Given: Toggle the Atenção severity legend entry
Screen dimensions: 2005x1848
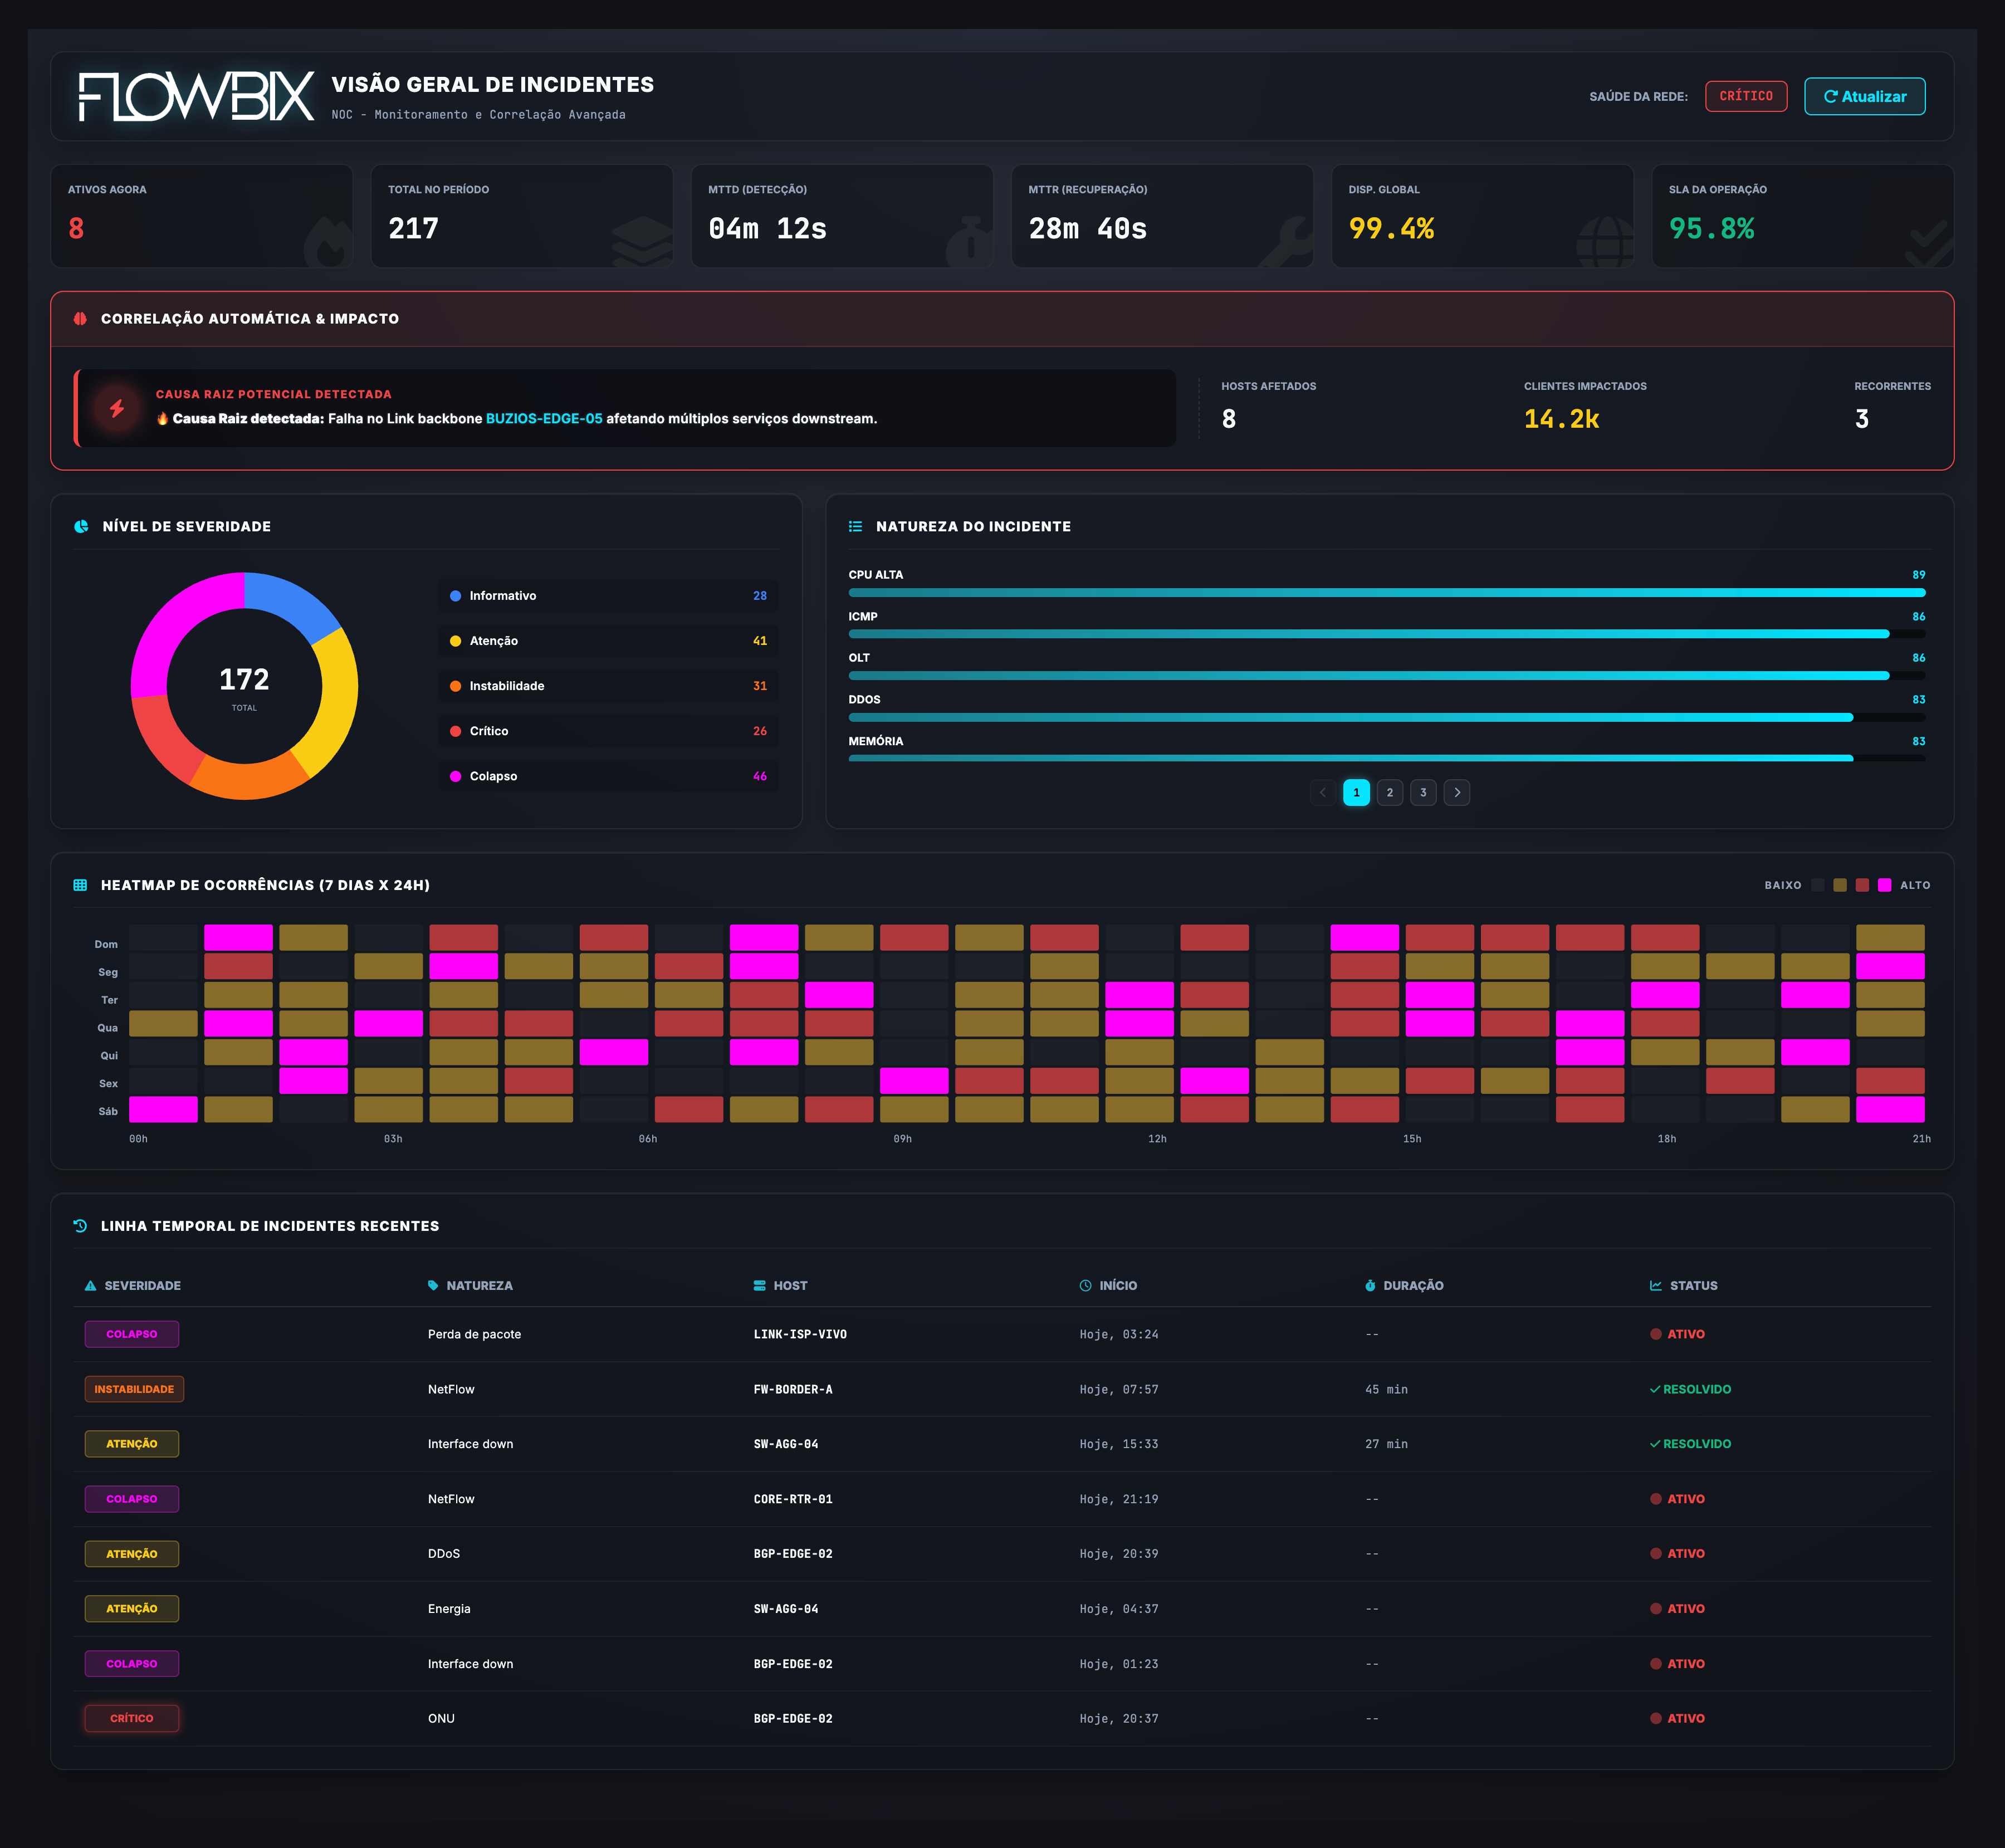Looking at the screenshot, I should [608, 641].
